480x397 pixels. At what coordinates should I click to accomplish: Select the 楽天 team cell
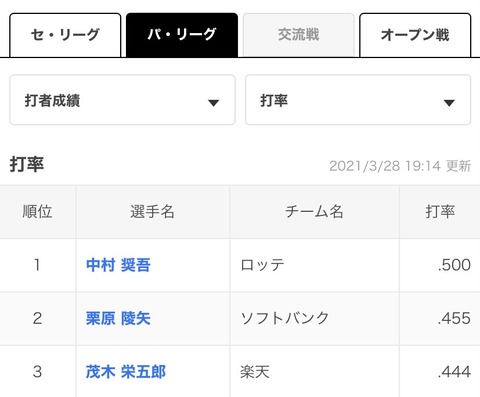314,371
